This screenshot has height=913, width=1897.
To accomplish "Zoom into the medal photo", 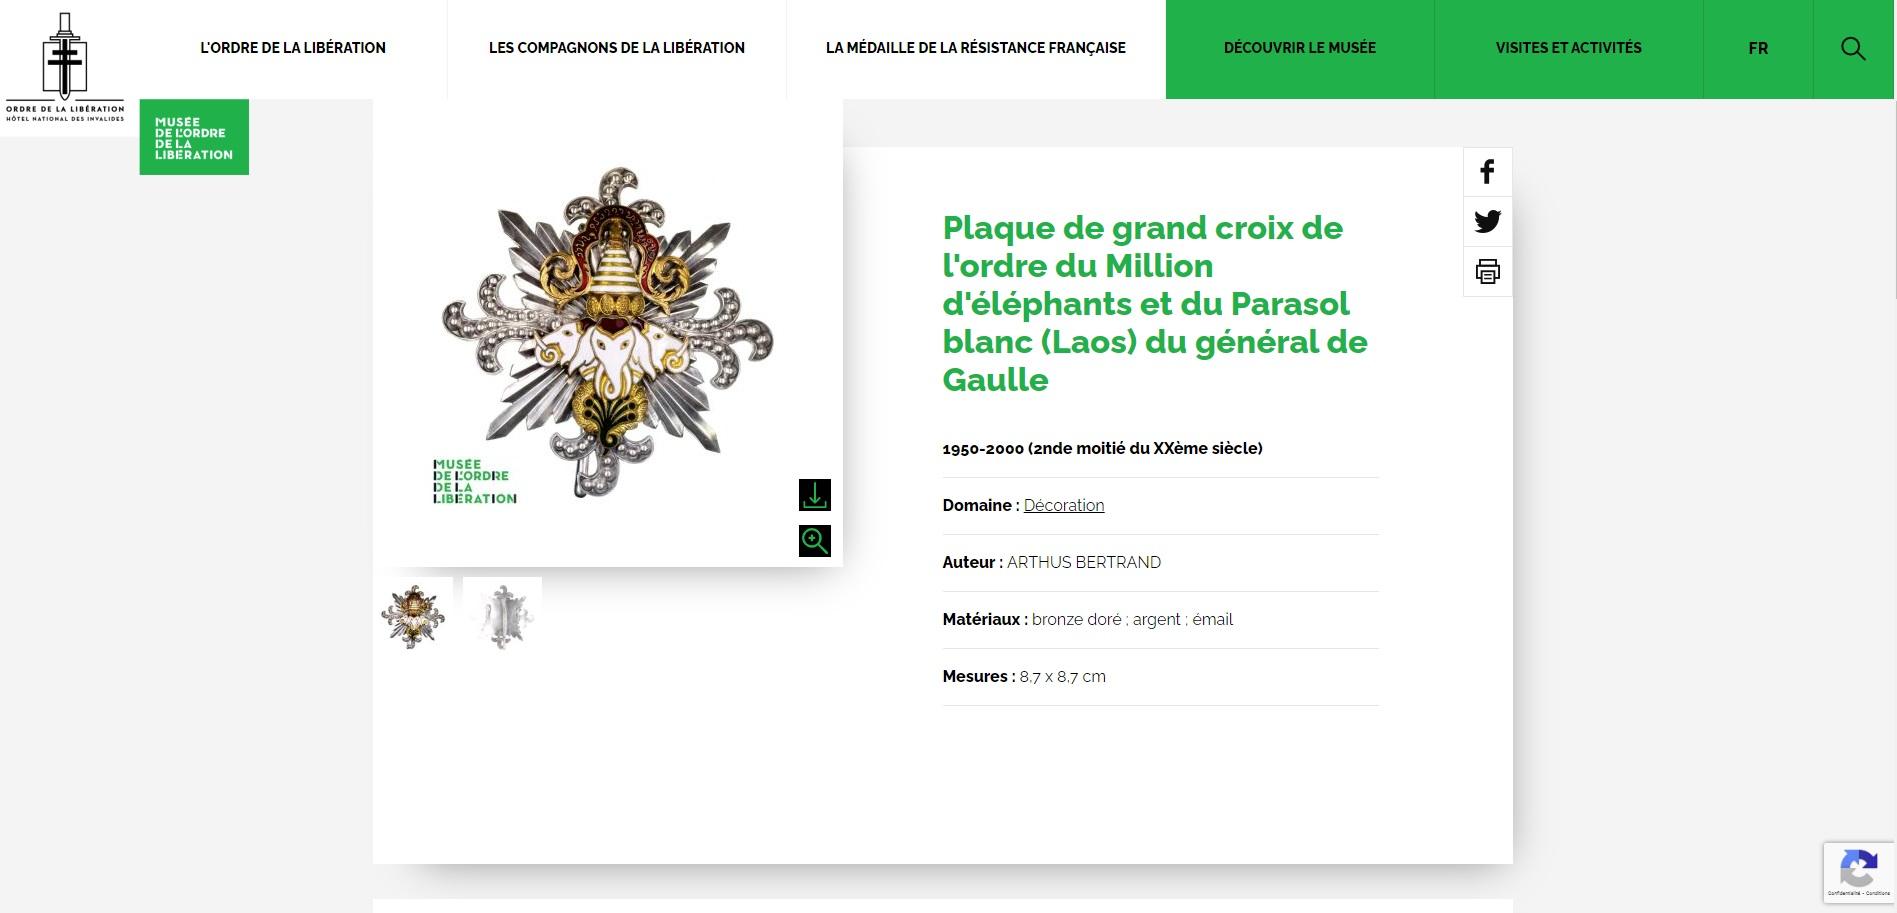I will (x=815, y=541).
